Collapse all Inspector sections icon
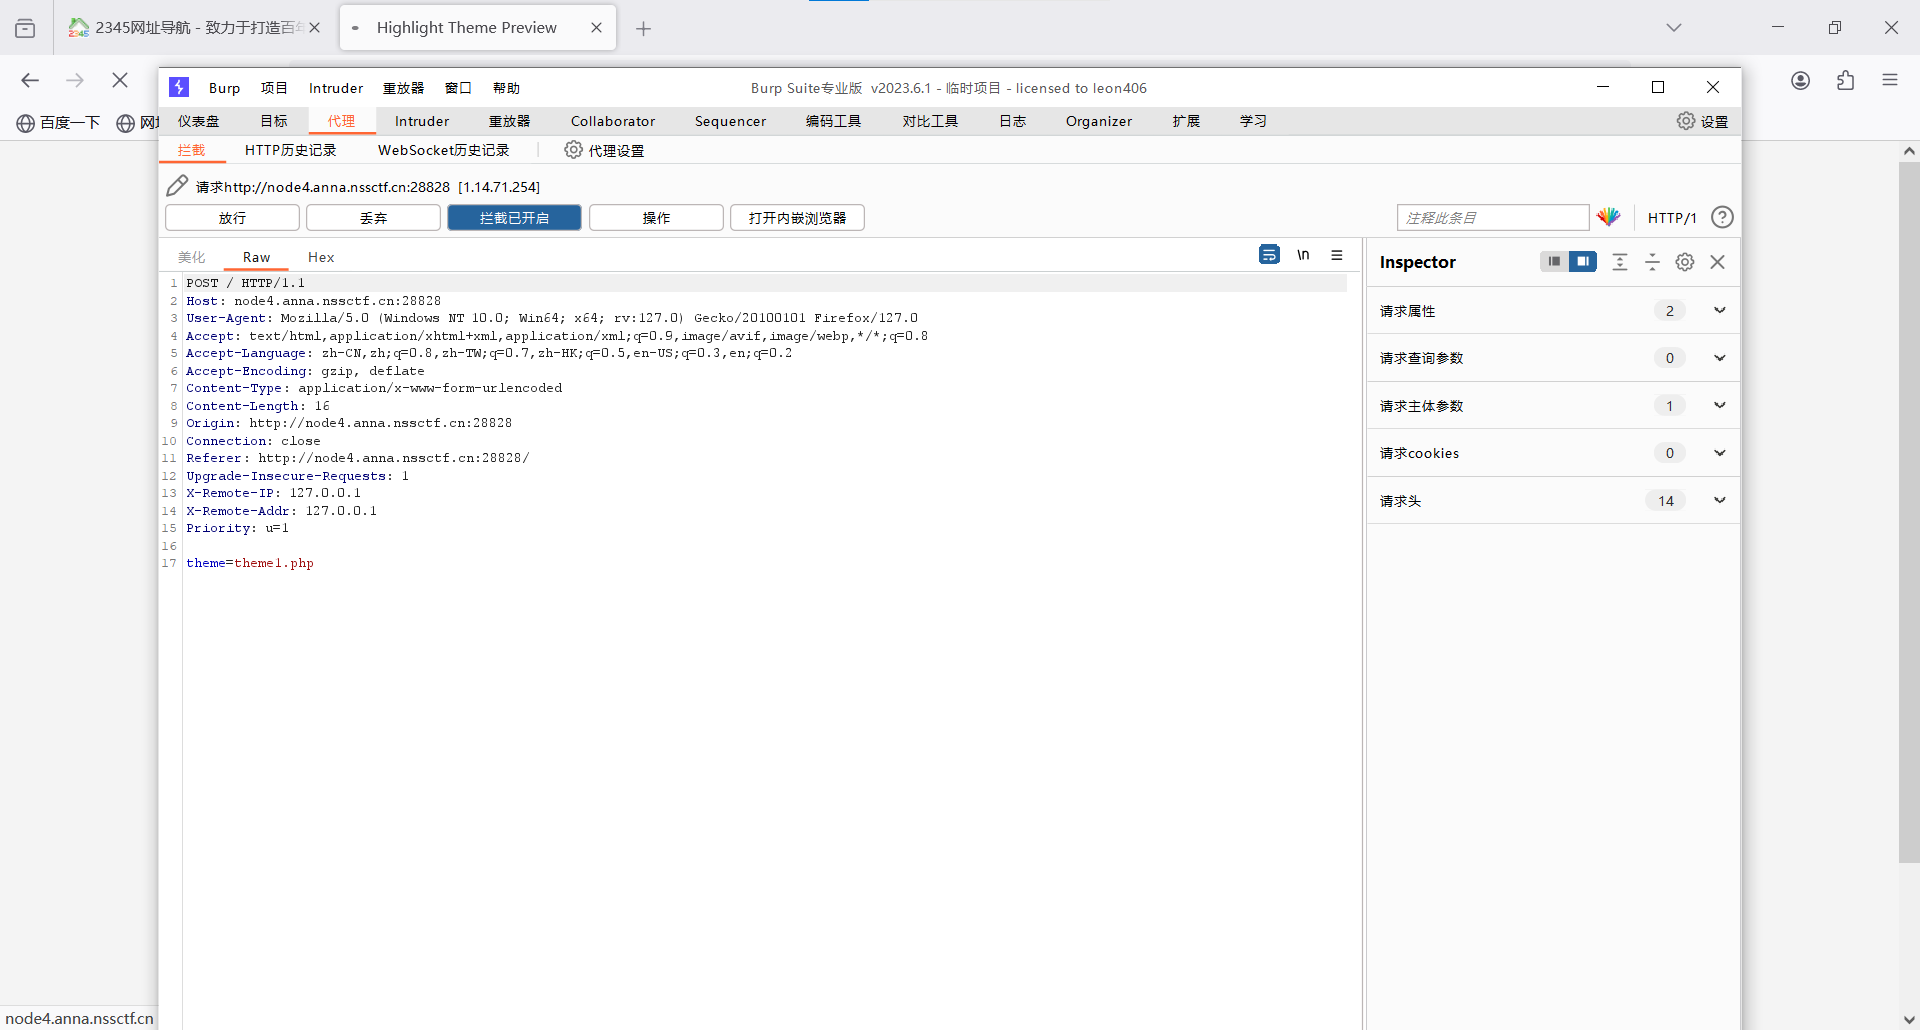Screen dimensions: 1920x1030 1652,262
